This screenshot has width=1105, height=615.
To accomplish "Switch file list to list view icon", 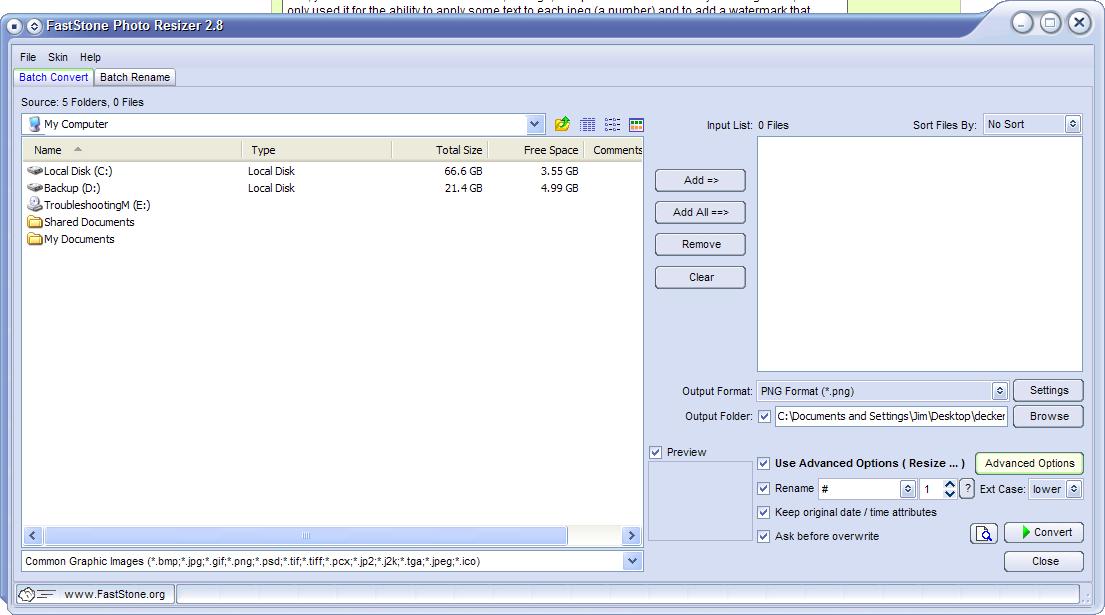I will click(612, 125).
